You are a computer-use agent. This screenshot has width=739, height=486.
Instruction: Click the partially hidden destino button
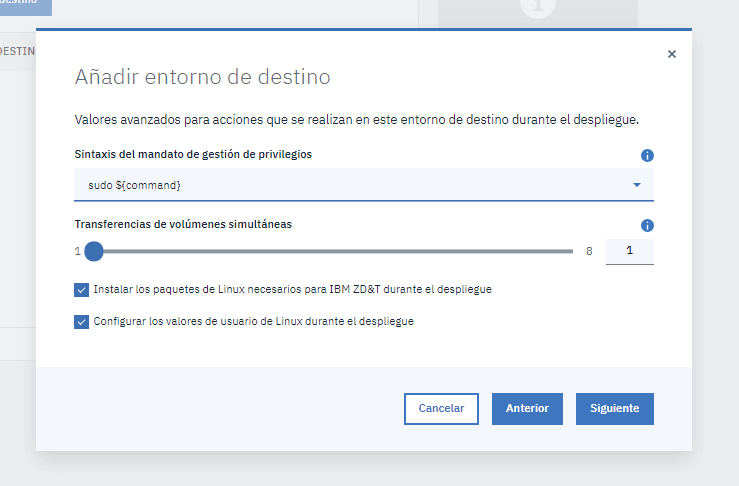point(25,6)
